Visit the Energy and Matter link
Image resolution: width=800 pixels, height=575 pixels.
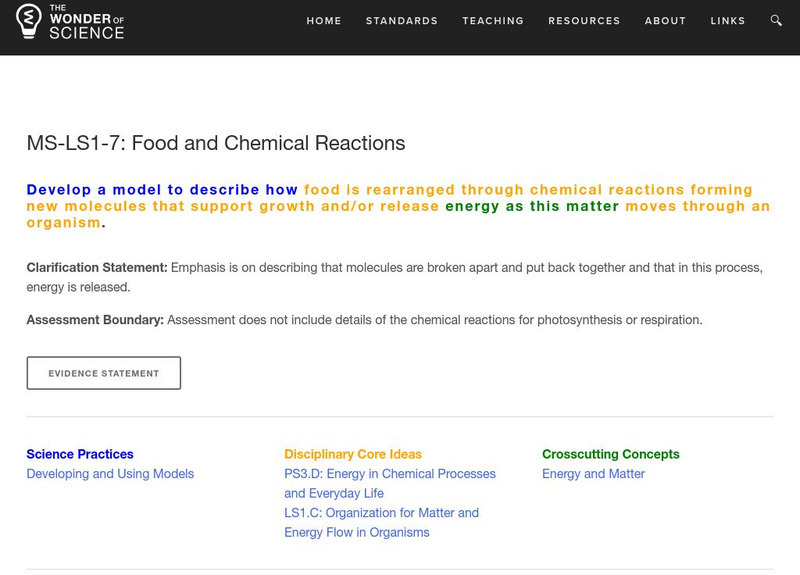tap(594, 474)
